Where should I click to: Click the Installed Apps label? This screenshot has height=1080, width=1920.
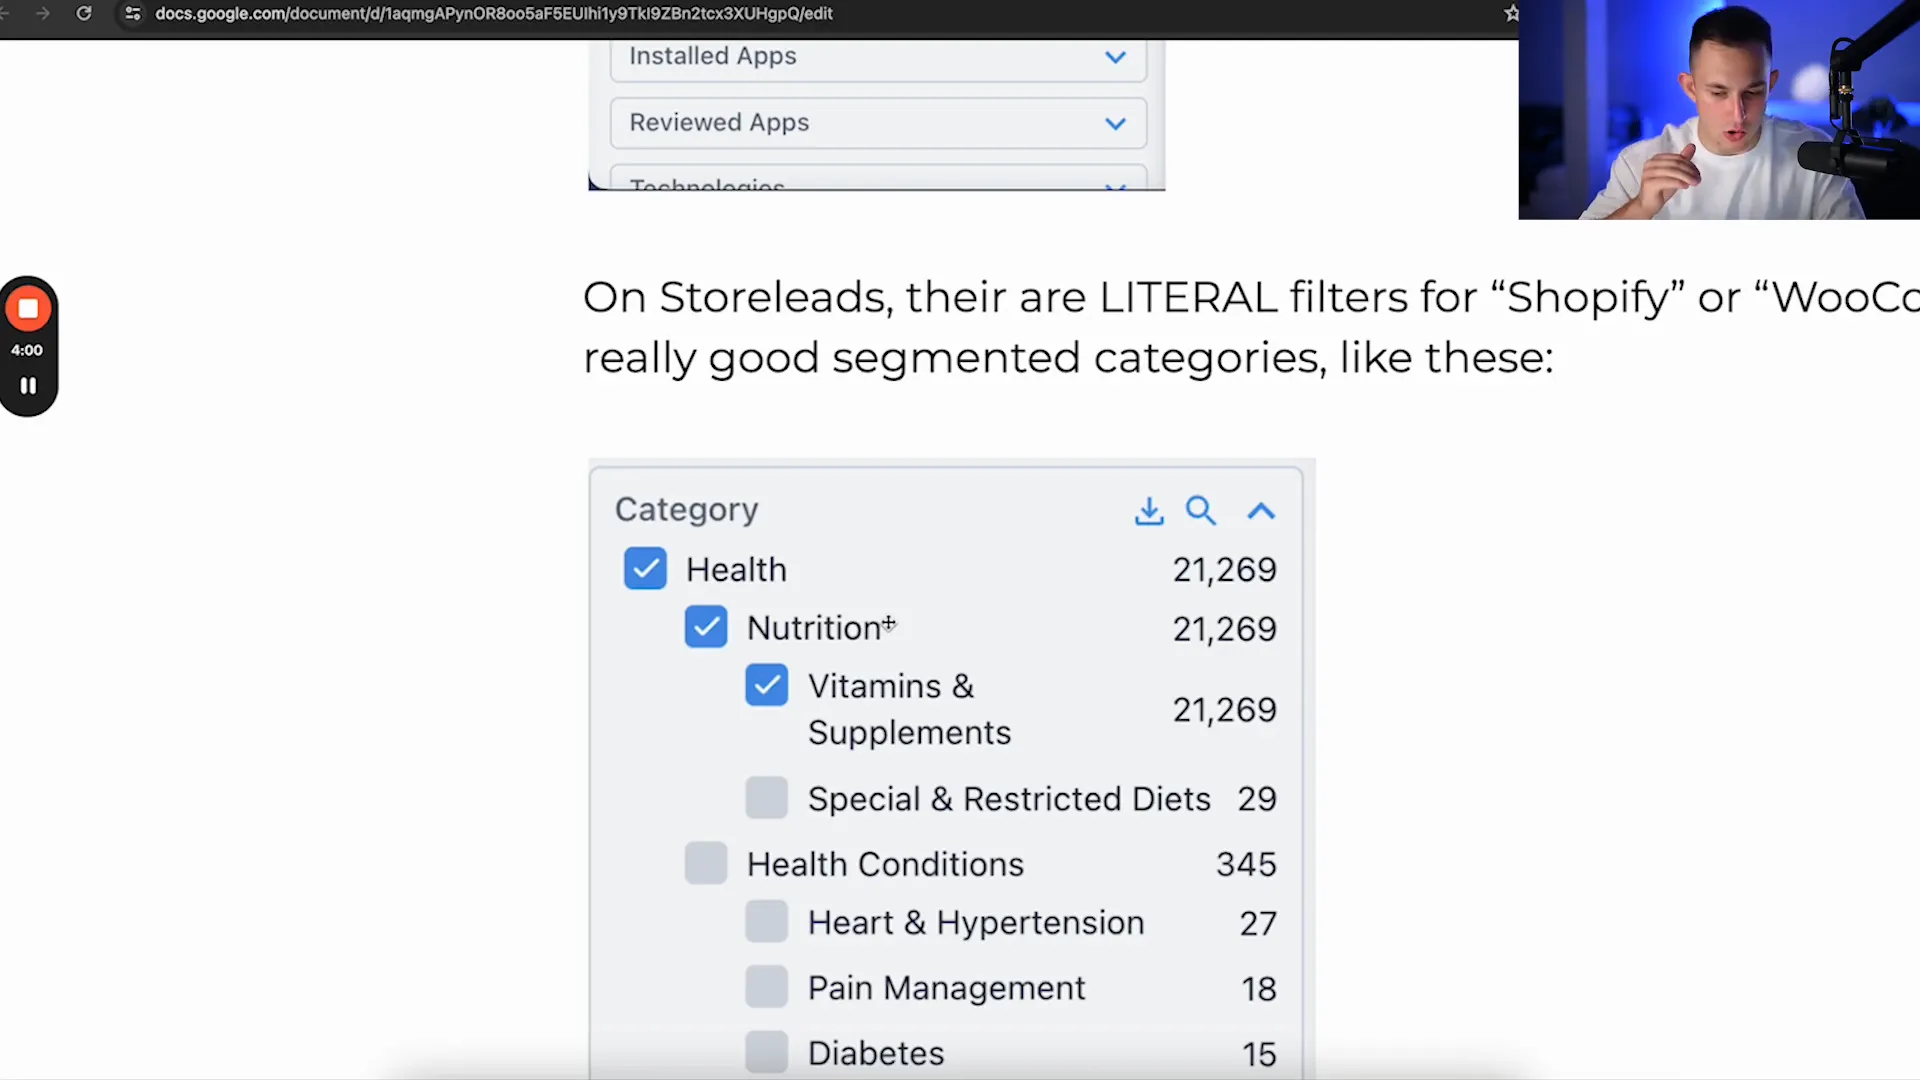point(713,56)
